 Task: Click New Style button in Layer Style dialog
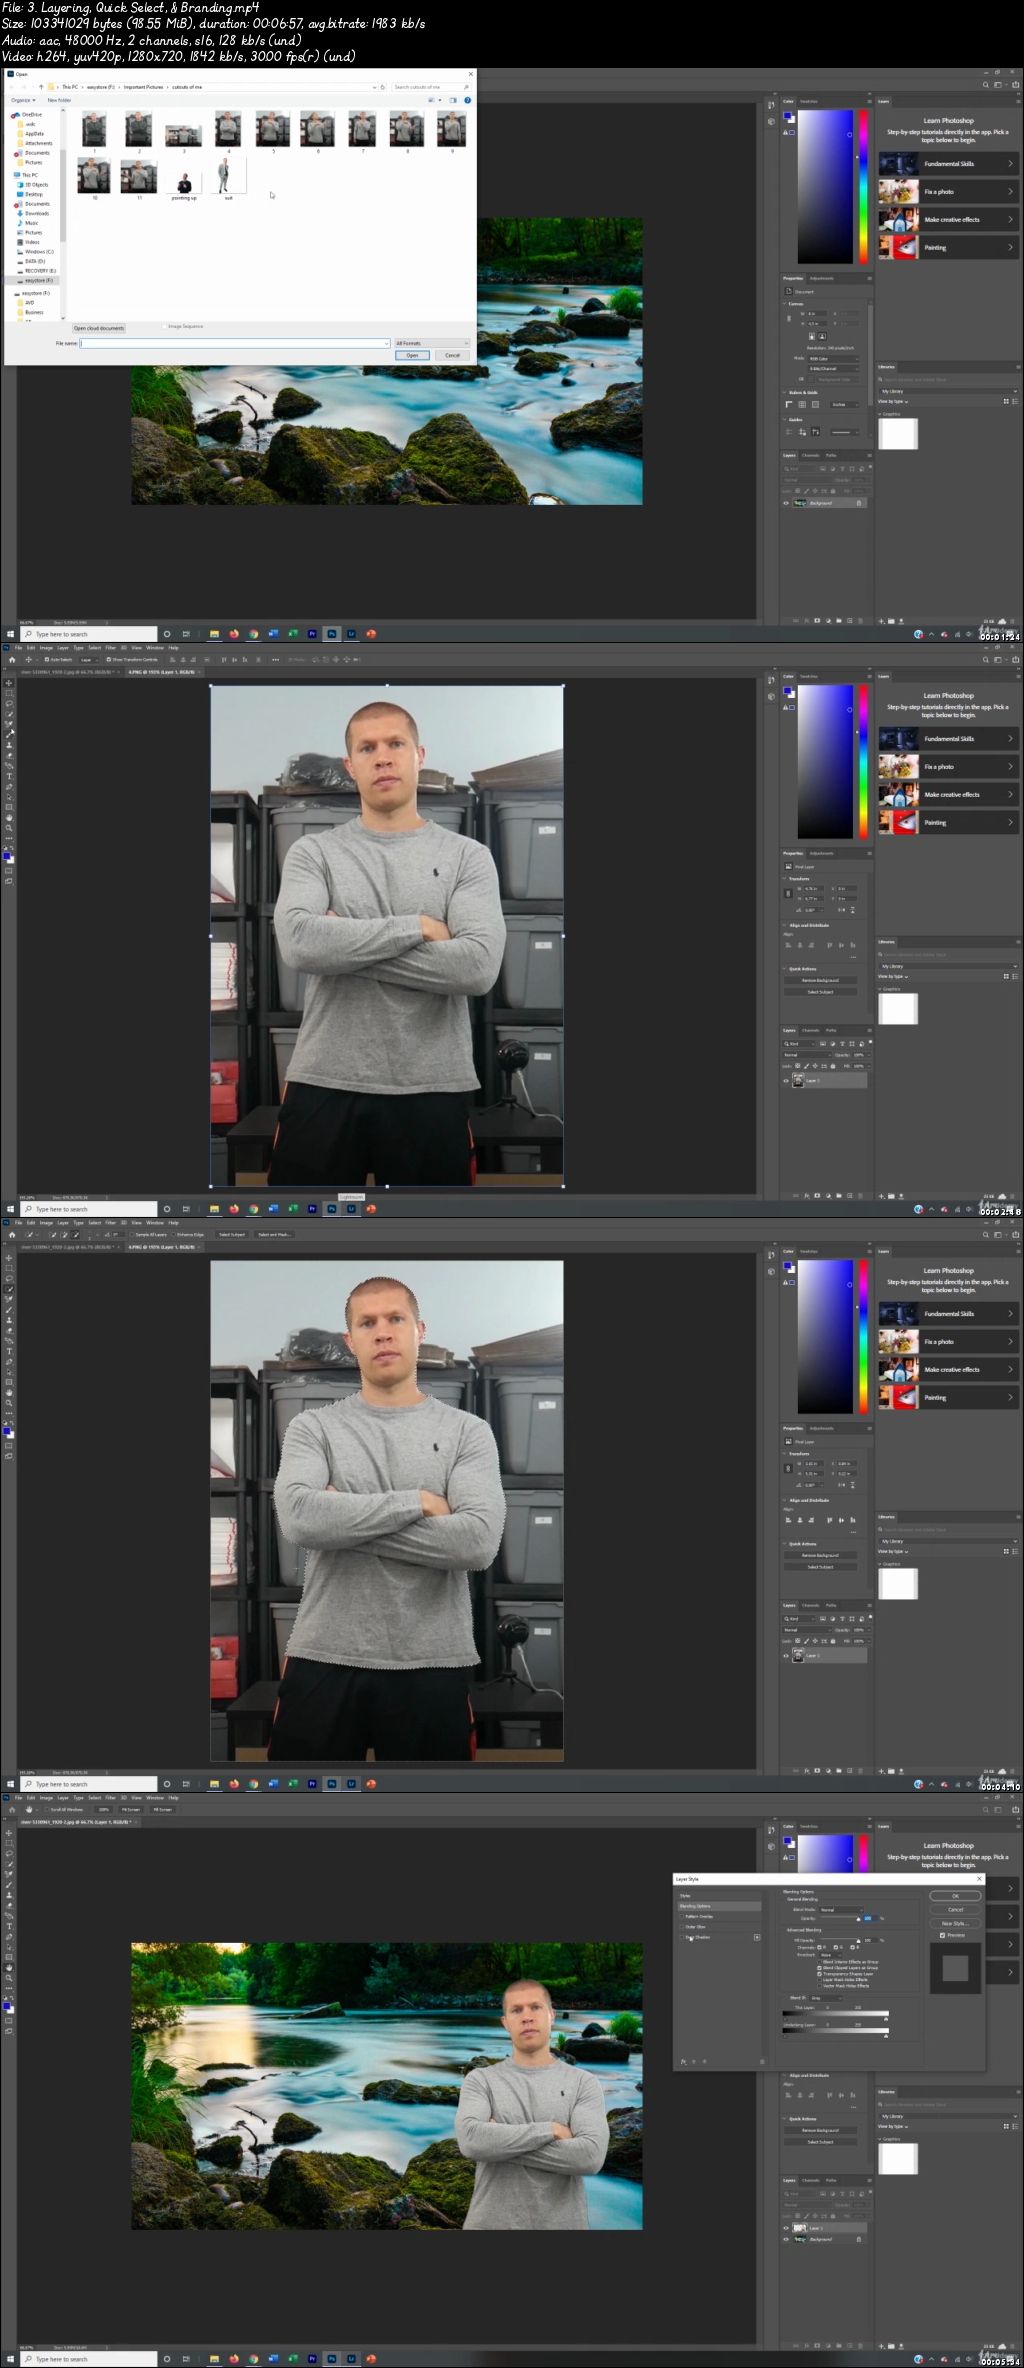pos(955,1923)
